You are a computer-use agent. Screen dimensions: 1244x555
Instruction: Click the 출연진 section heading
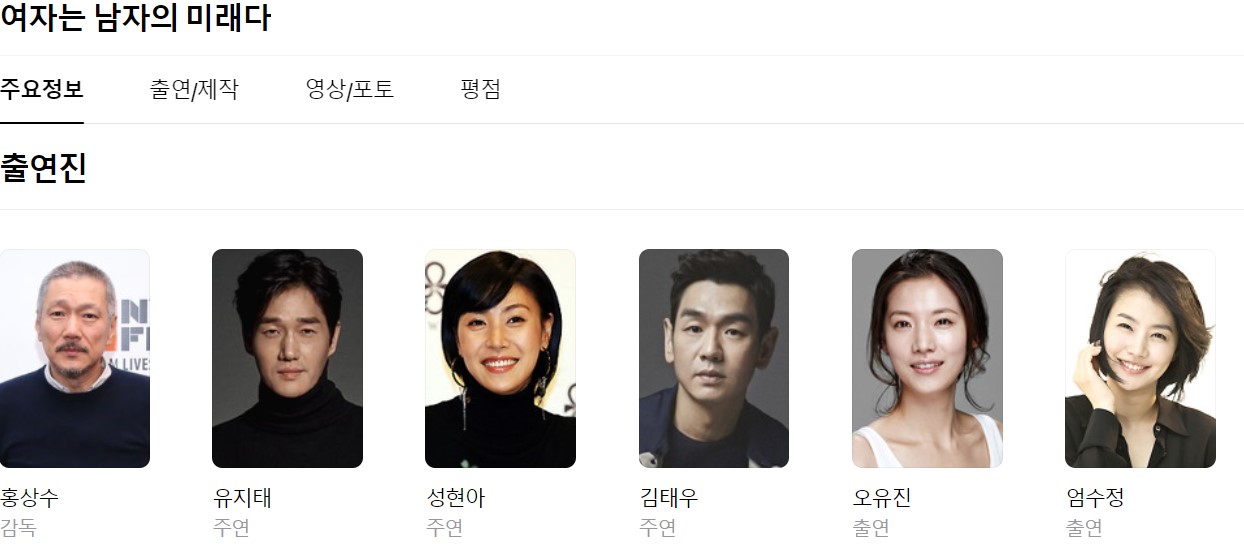43,168
